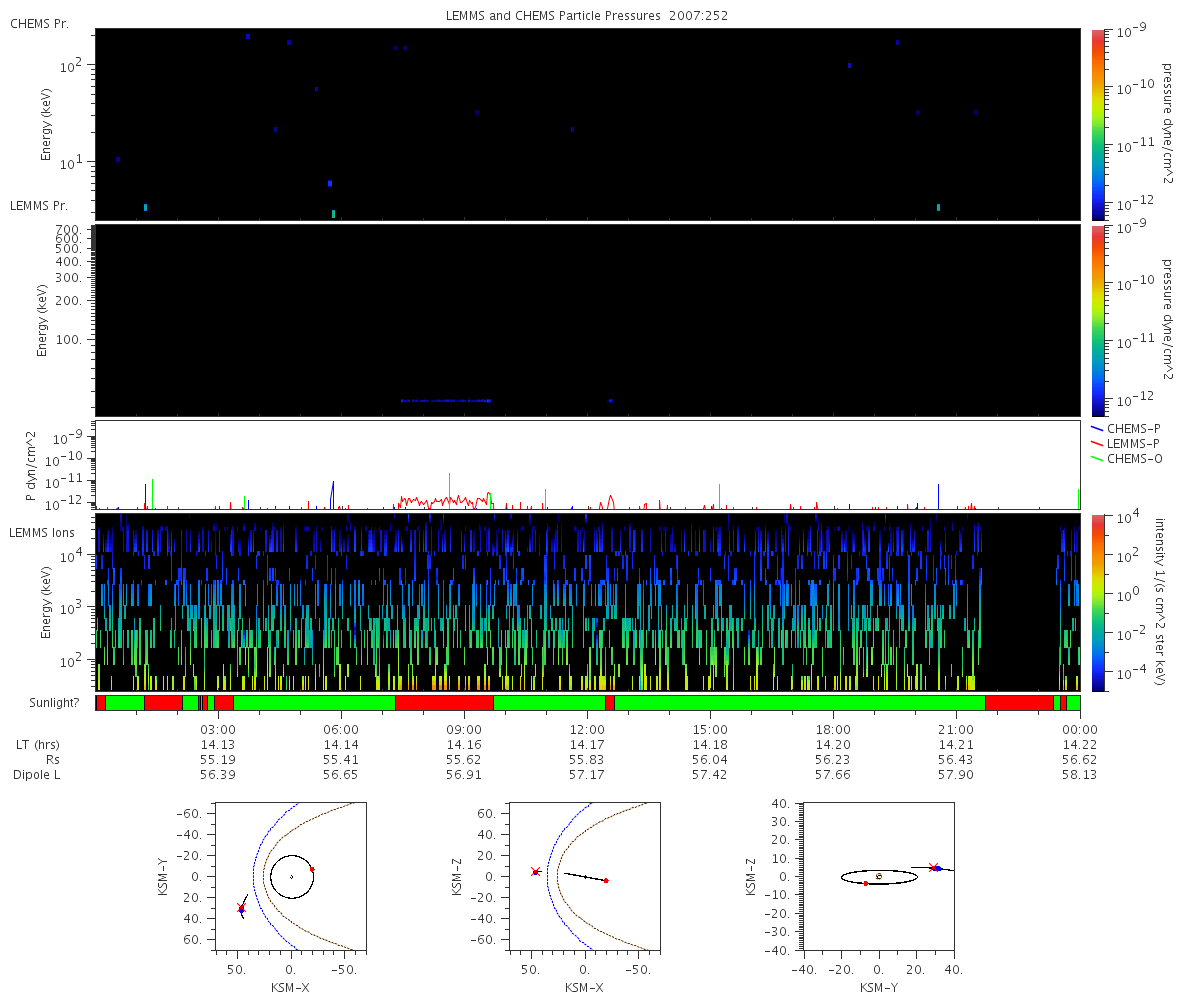Click the plot title LEMMS and CHEMS Particle Pressures
Screen dimensions: 1200x1000
[x=583, y=17]
